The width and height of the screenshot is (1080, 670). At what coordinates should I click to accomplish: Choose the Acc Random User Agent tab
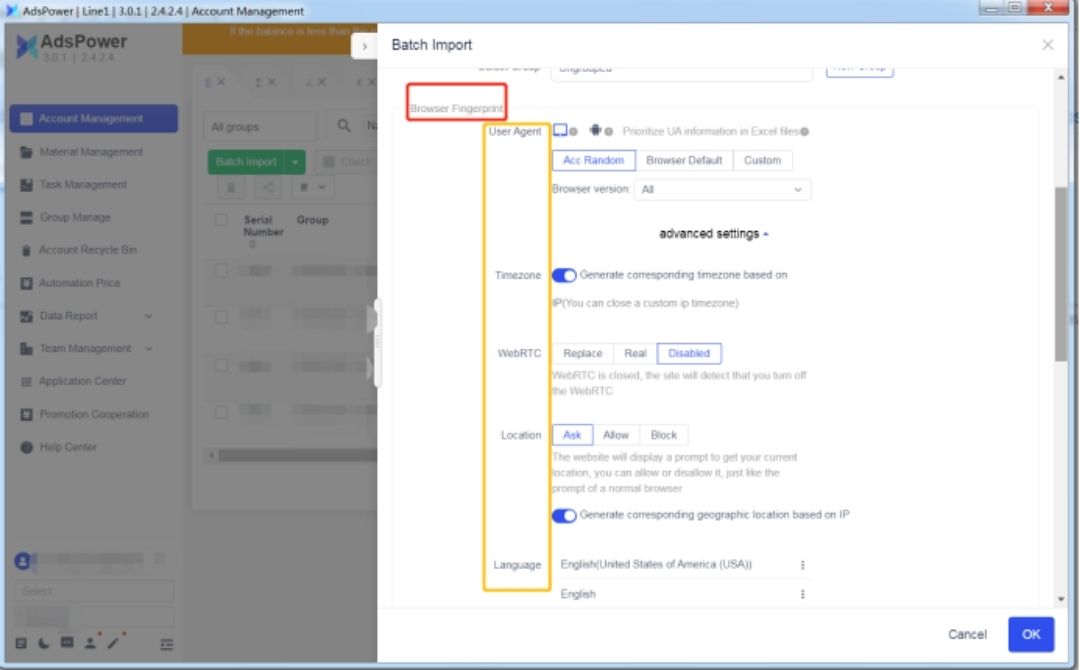click(593, 160)
